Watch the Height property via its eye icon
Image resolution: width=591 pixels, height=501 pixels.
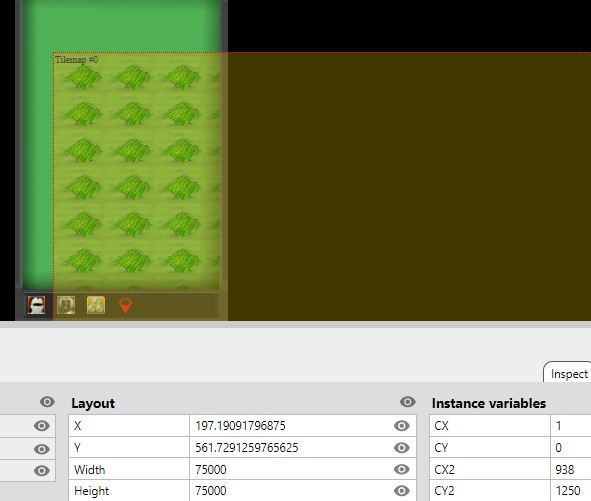(x=401, y=490)
